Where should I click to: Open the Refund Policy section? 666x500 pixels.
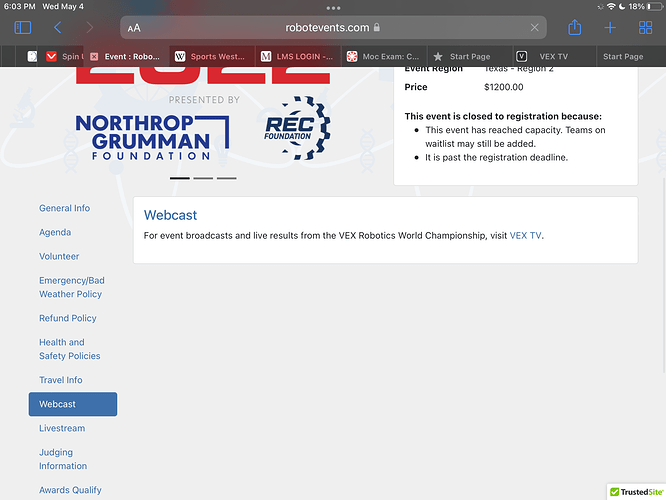point(68,318)
